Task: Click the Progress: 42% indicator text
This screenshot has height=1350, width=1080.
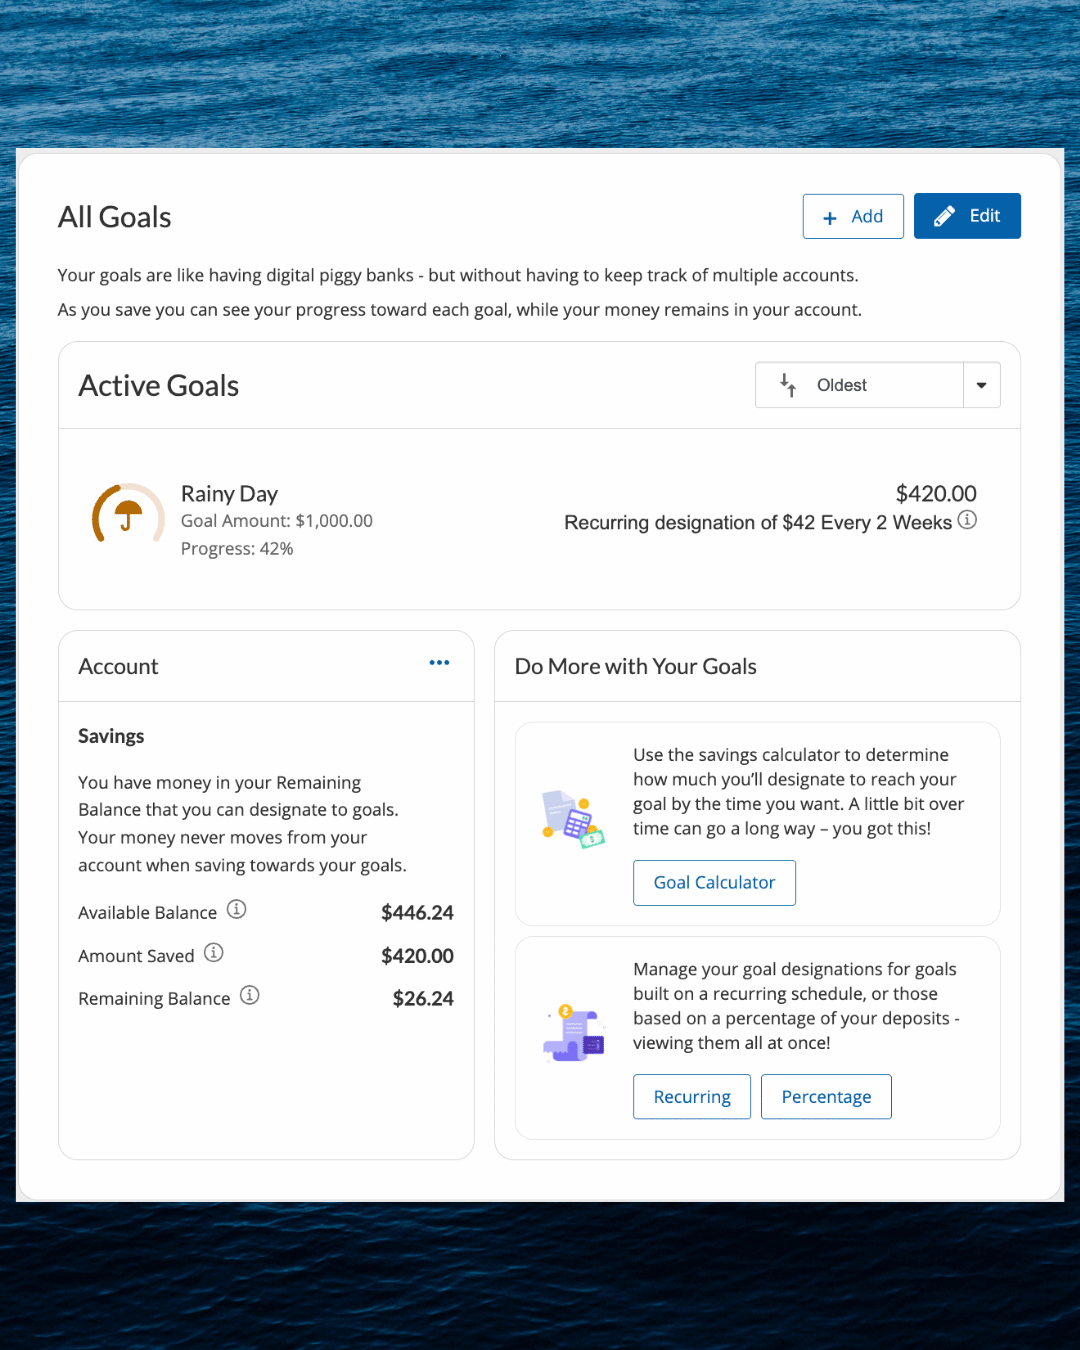Action: pyautogui.click(x=237, y=549)
